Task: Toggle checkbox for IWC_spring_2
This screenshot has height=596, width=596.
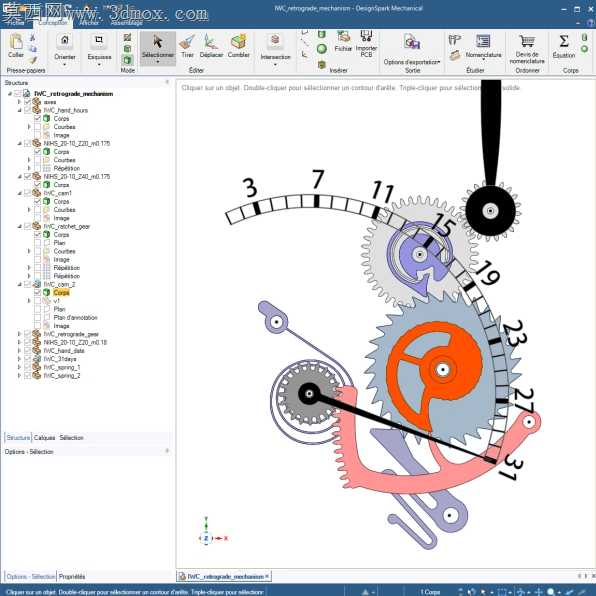Action: (x=27, y=376)
